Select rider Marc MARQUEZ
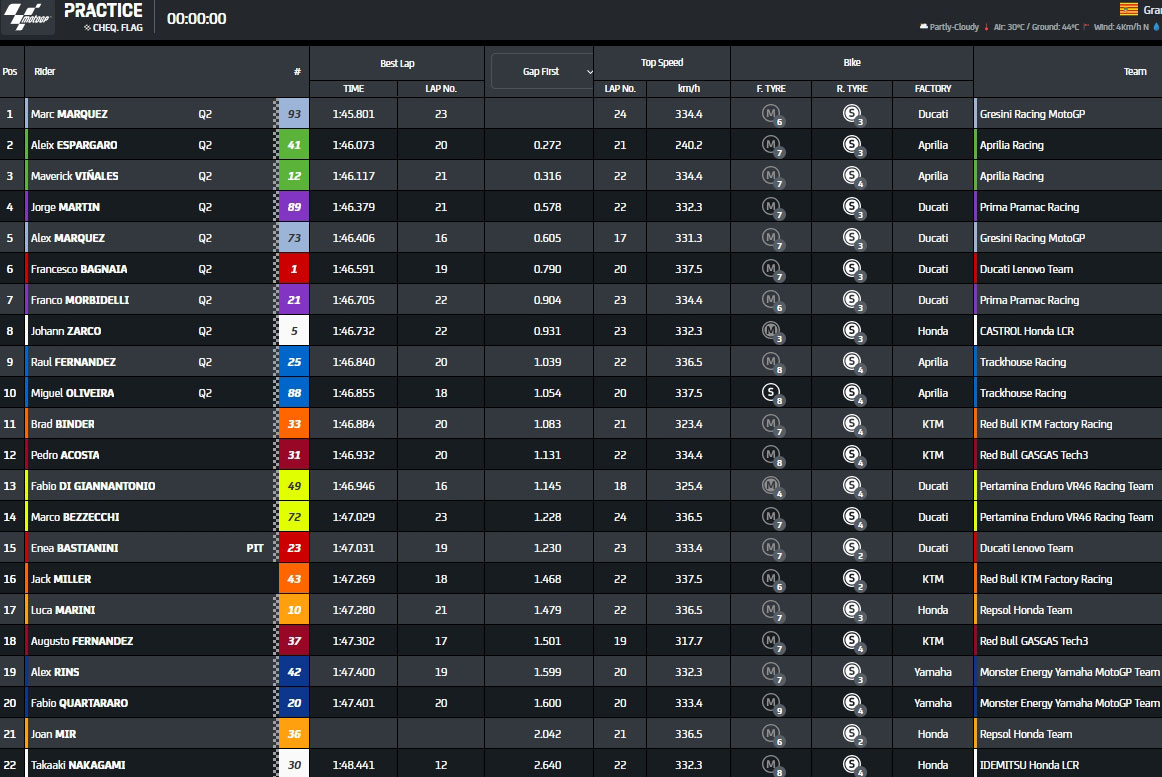This screenshot has width=1162, height=777. pos(70,114)
